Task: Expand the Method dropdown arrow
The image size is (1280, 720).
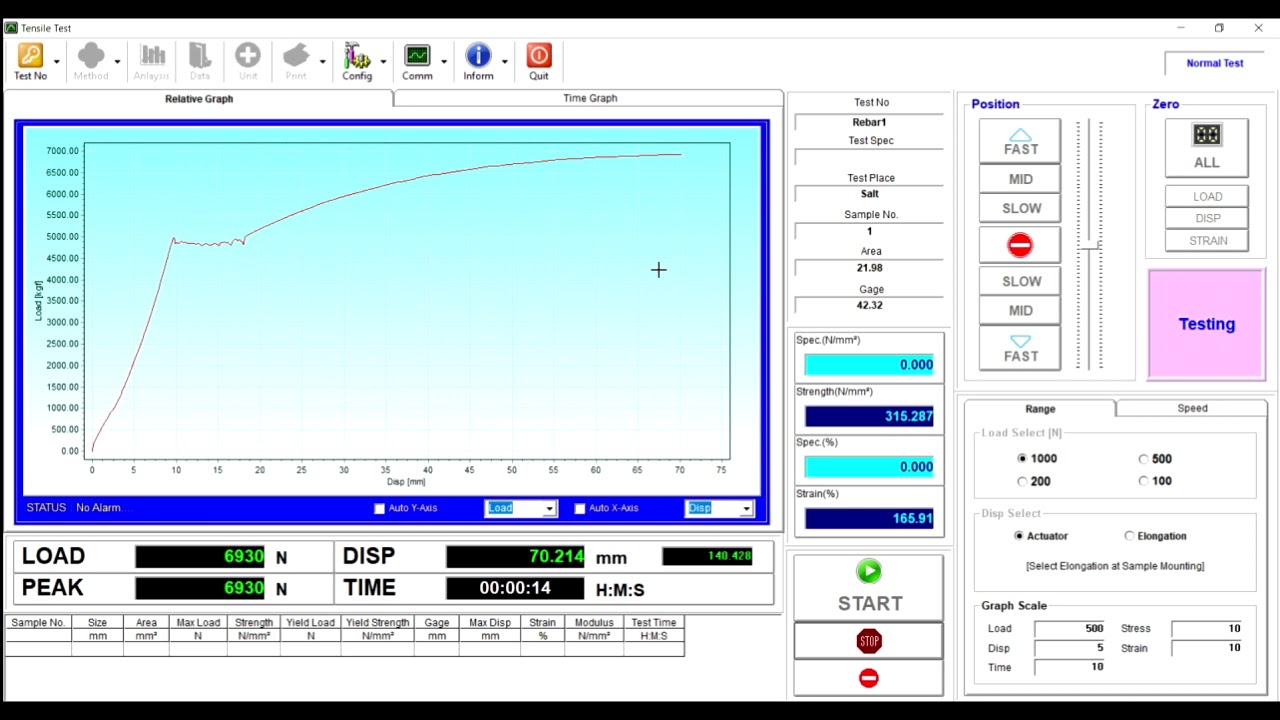Action: (x=117, y=62)
